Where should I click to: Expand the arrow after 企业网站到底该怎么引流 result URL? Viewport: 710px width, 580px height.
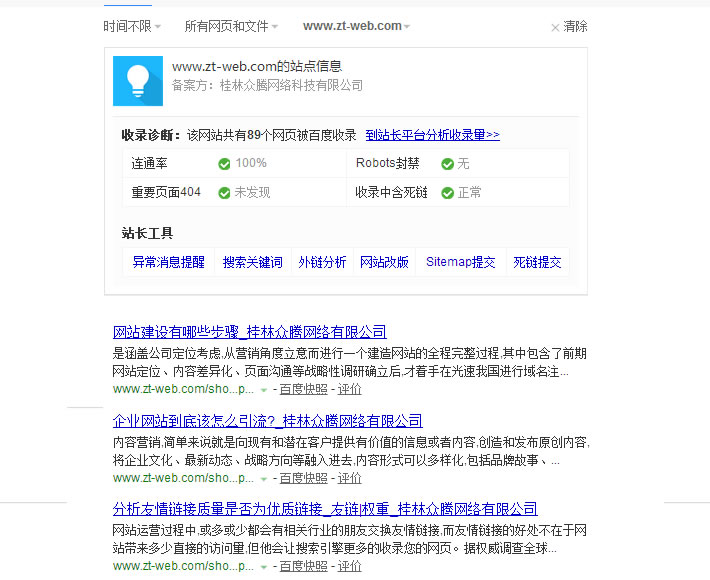coord(264,479)
